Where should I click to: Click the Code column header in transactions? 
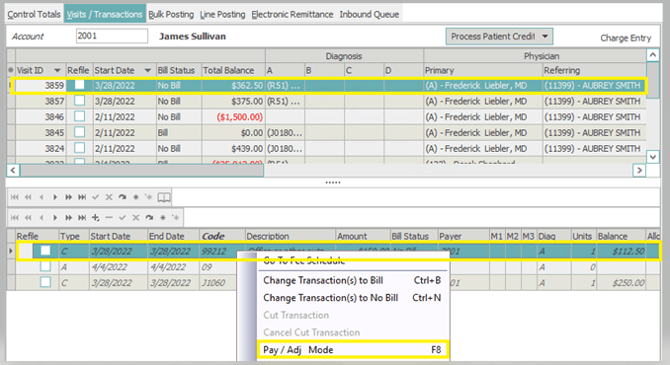pyautogui.click(x=222, y=236)
